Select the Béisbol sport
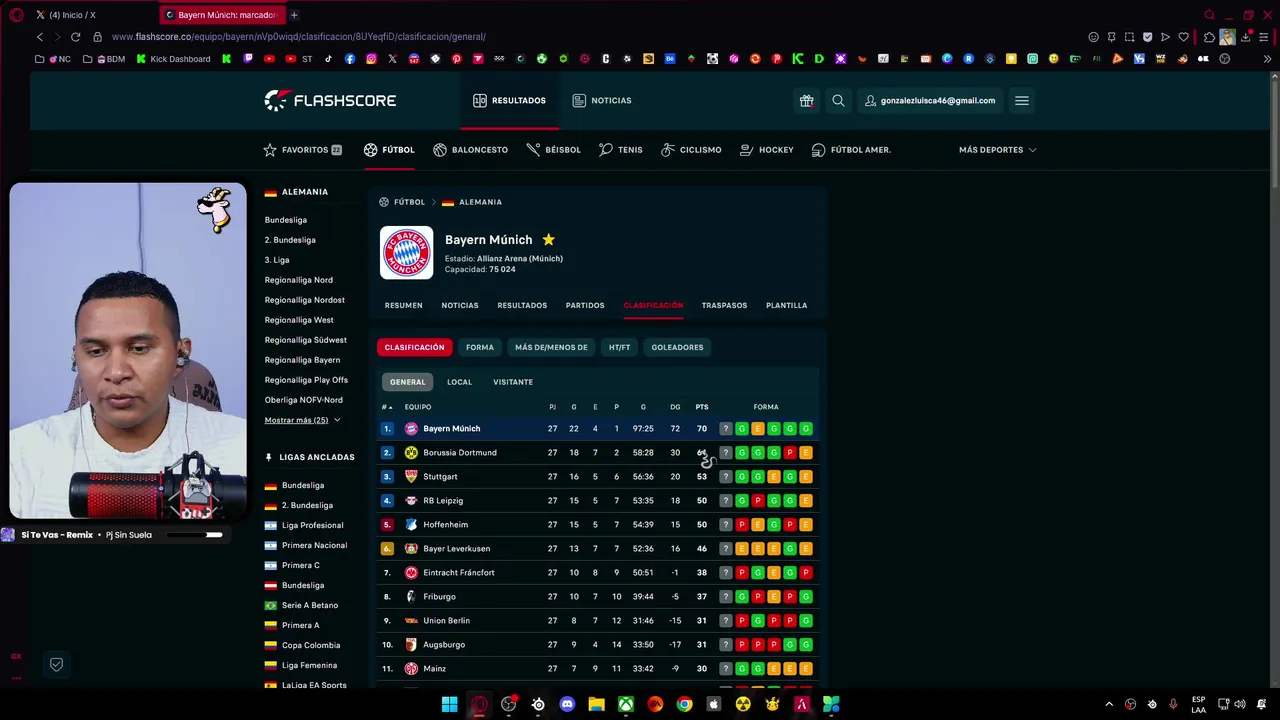 (x=553, y=150)
